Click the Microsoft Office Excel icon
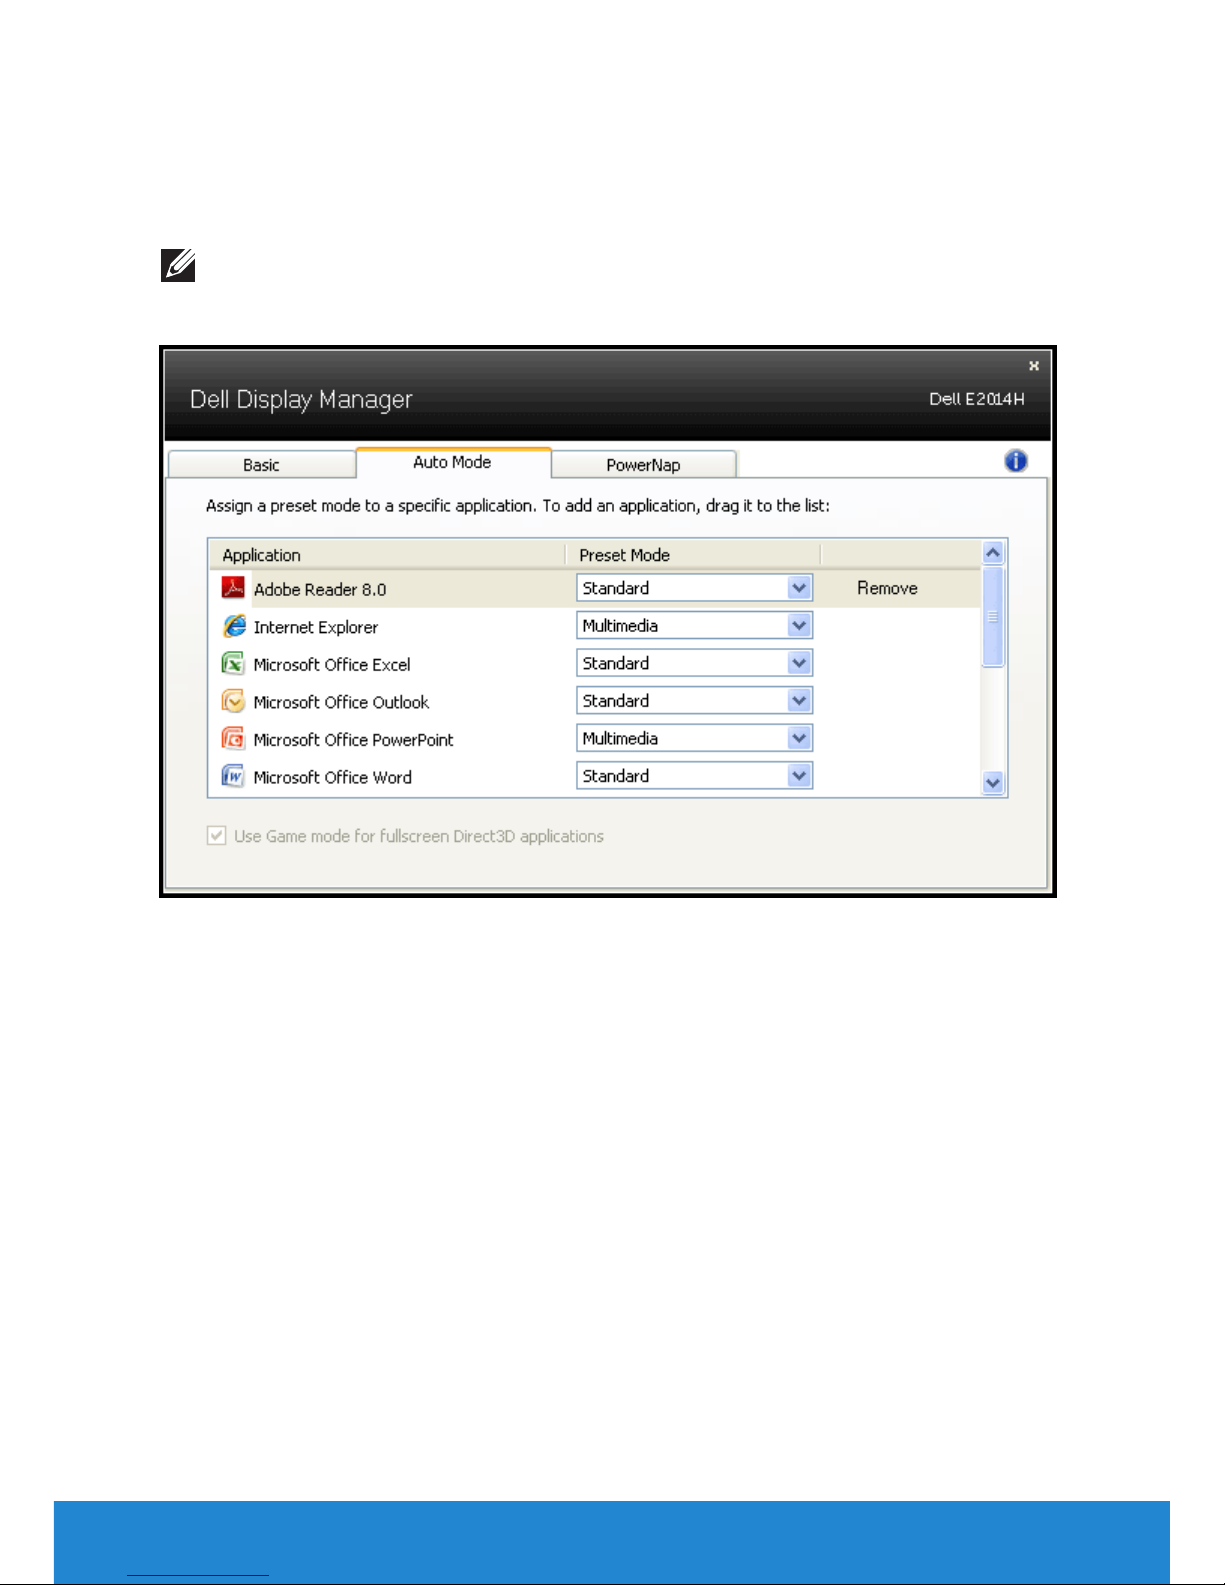The width and height of the screenshot is (1225, 1585). click(x=233, y=664)
